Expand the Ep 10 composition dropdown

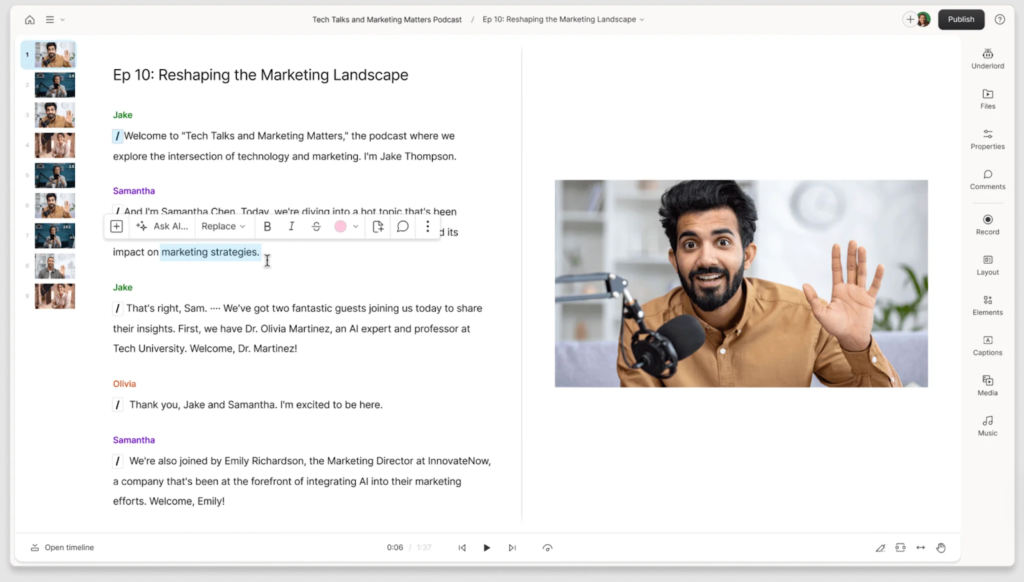(x=642, y=20)
